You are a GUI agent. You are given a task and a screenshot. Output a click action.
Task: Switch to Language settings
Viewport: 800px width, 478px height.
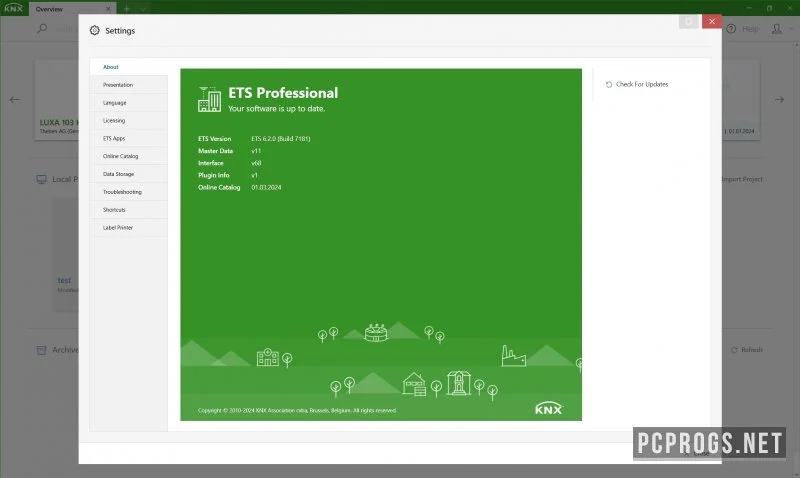[x=129, y=103]
